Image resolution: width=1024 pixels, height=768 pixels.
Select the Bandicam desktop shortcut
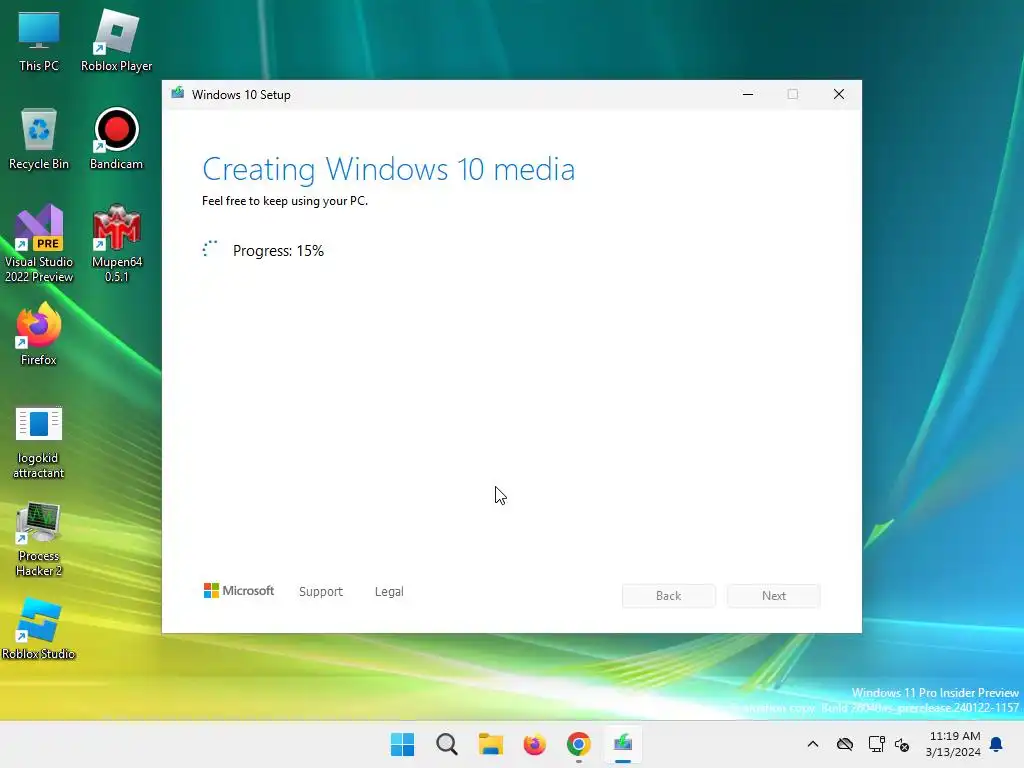pos(116,138)
